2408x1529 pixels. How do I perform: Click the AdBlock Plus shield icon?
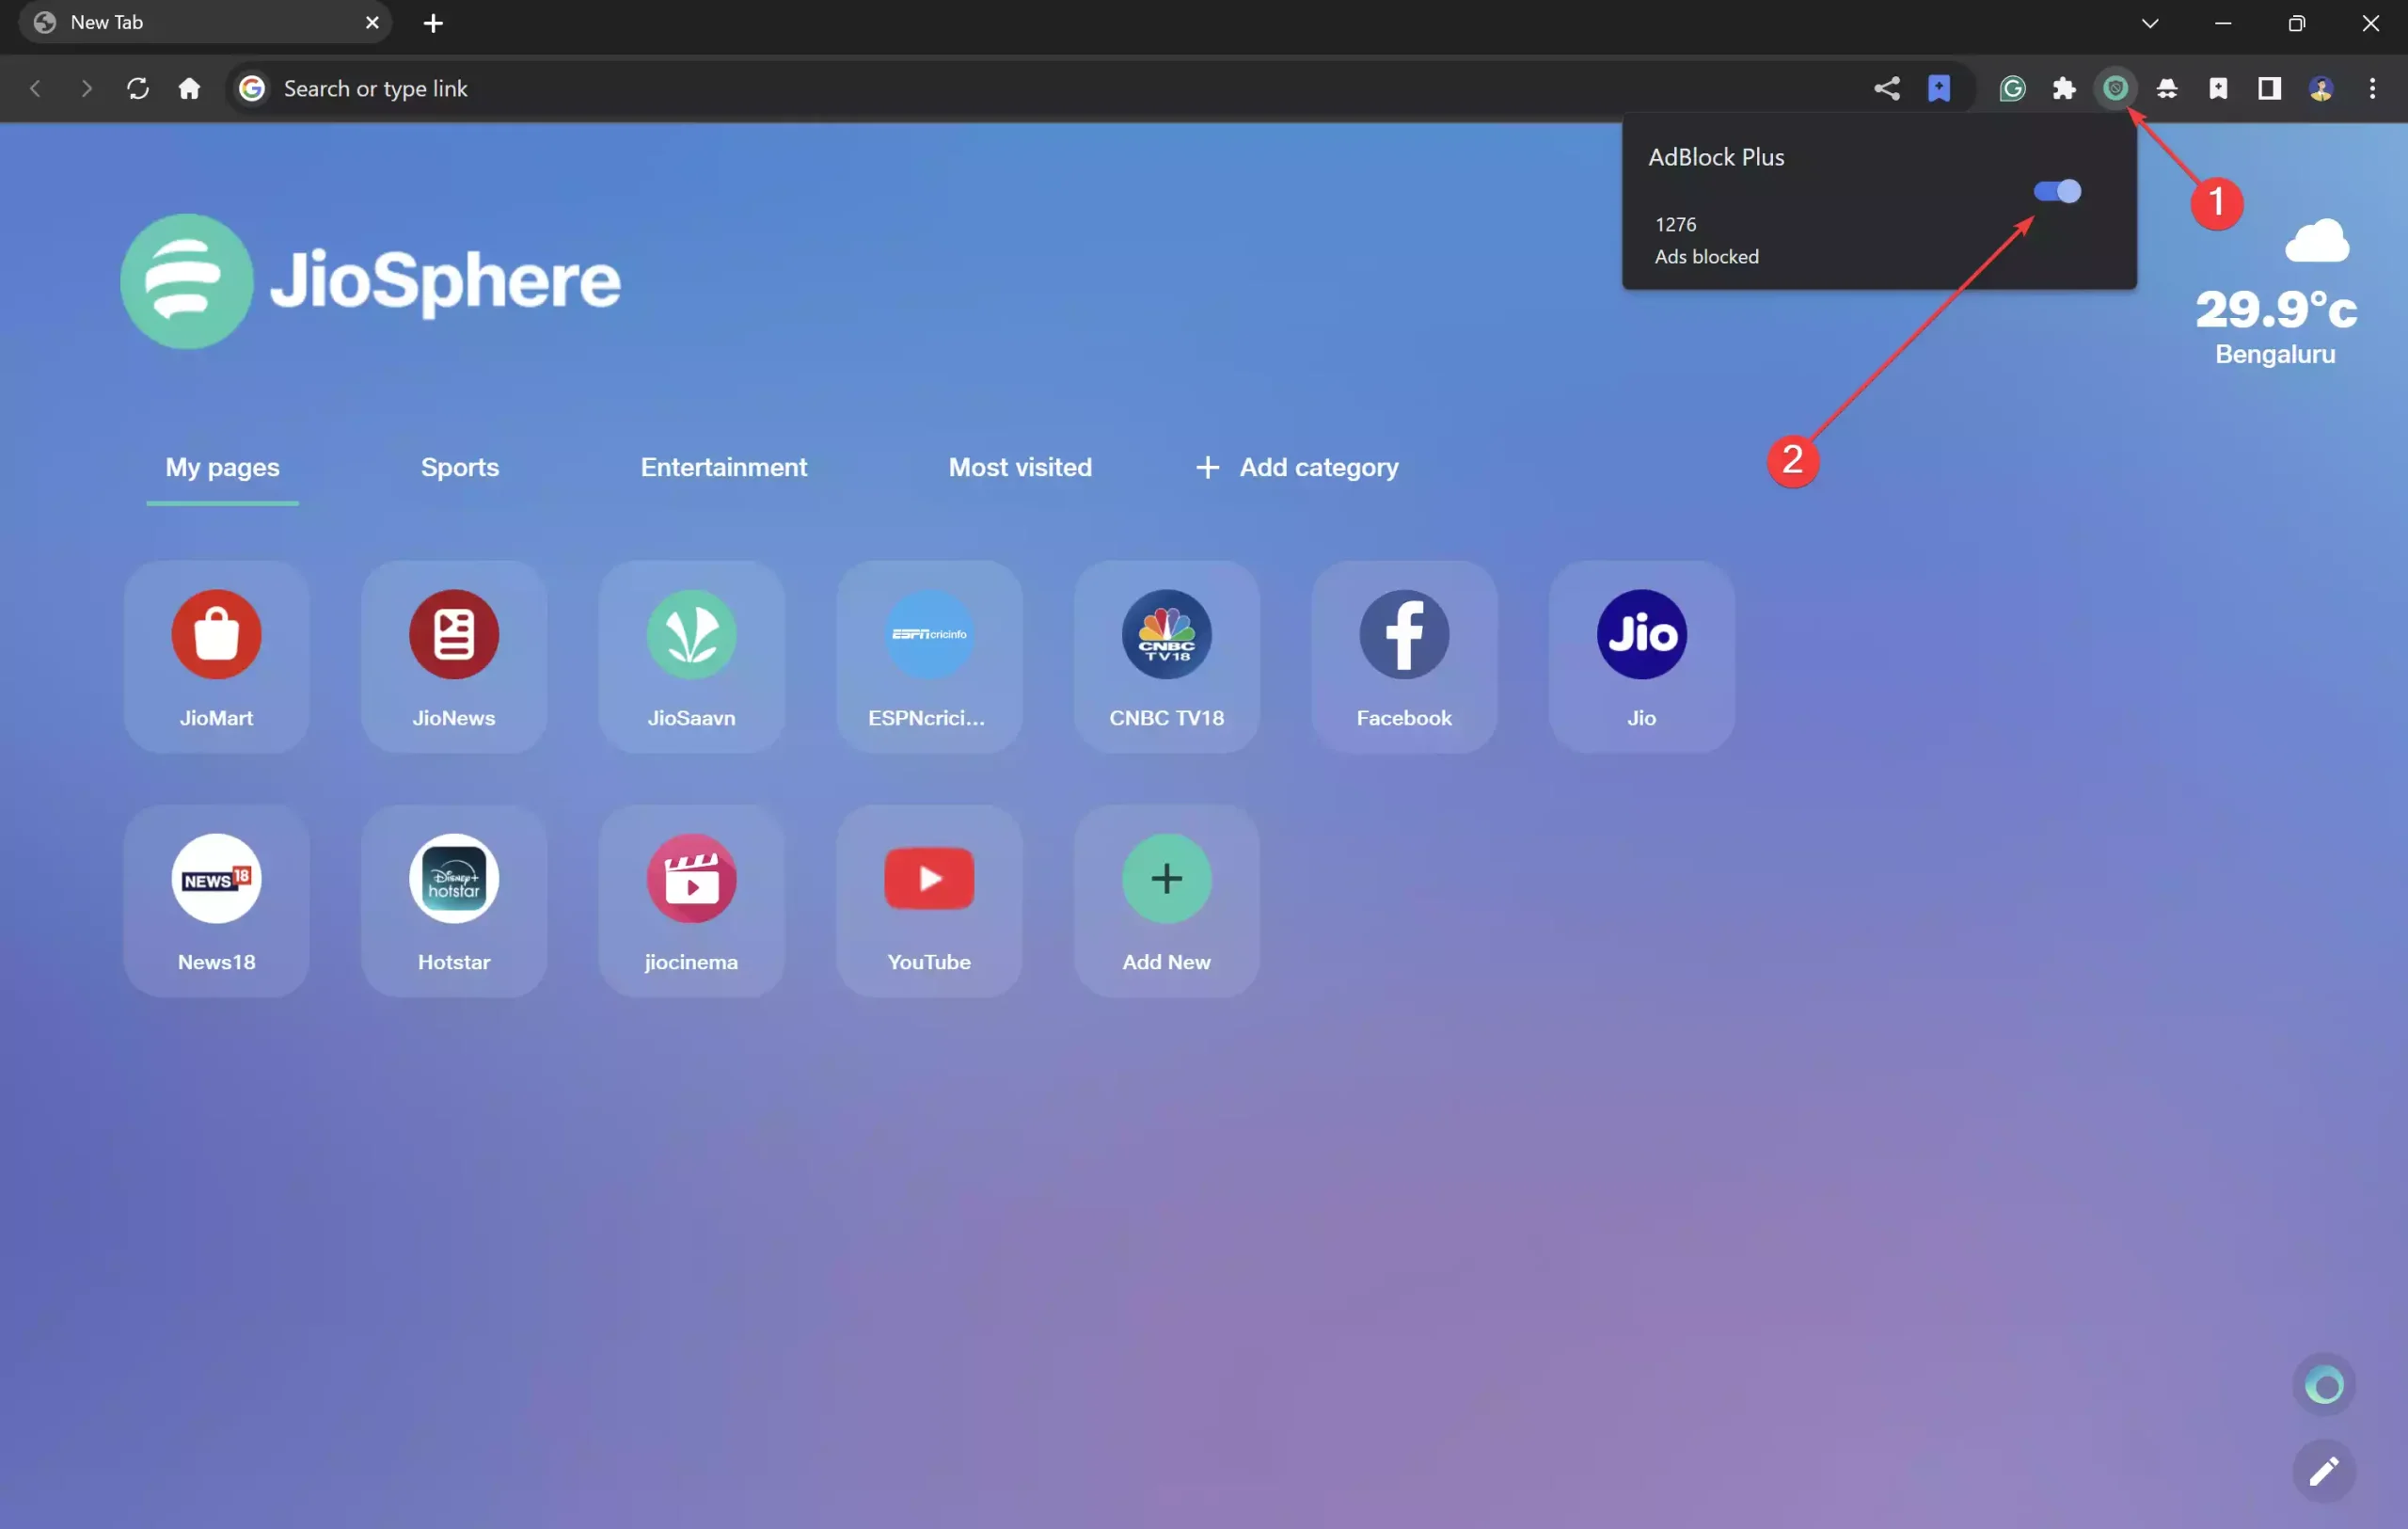click(x=2115, y=89)
